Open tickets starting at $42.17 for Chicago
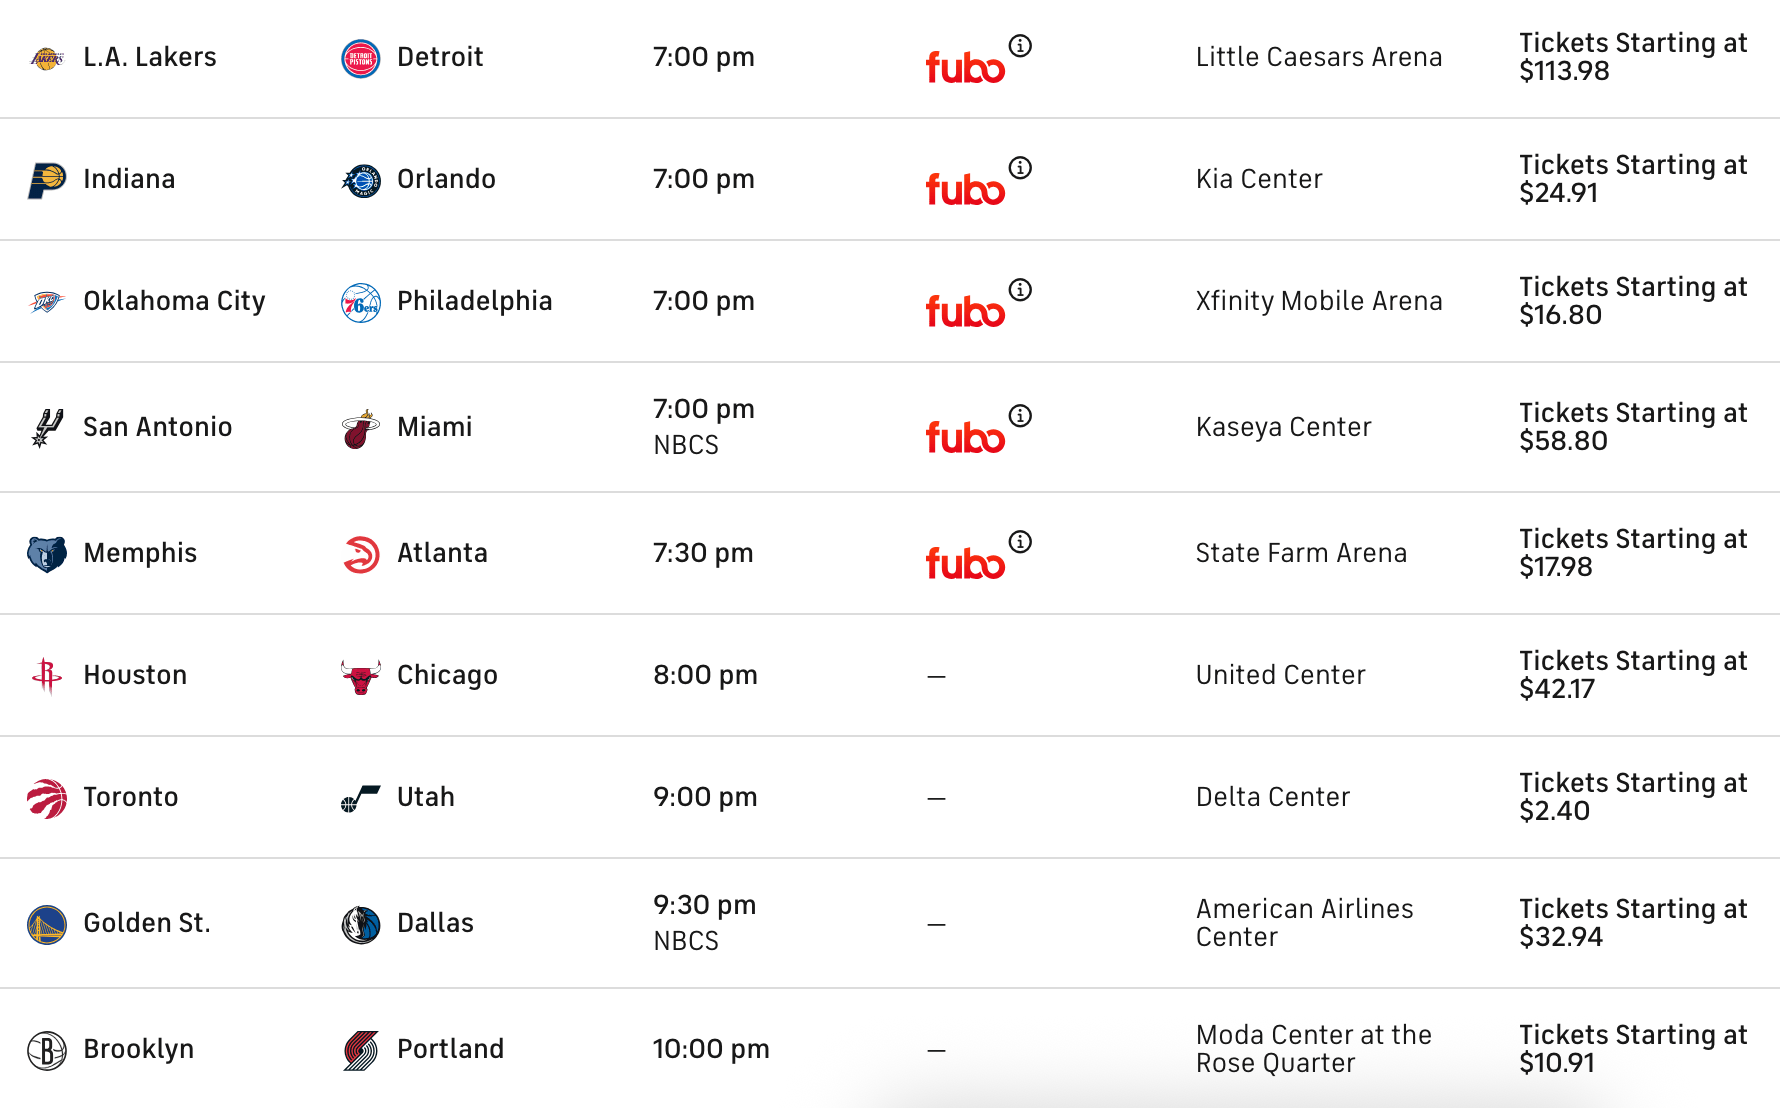 click(x=1632, y=675)
